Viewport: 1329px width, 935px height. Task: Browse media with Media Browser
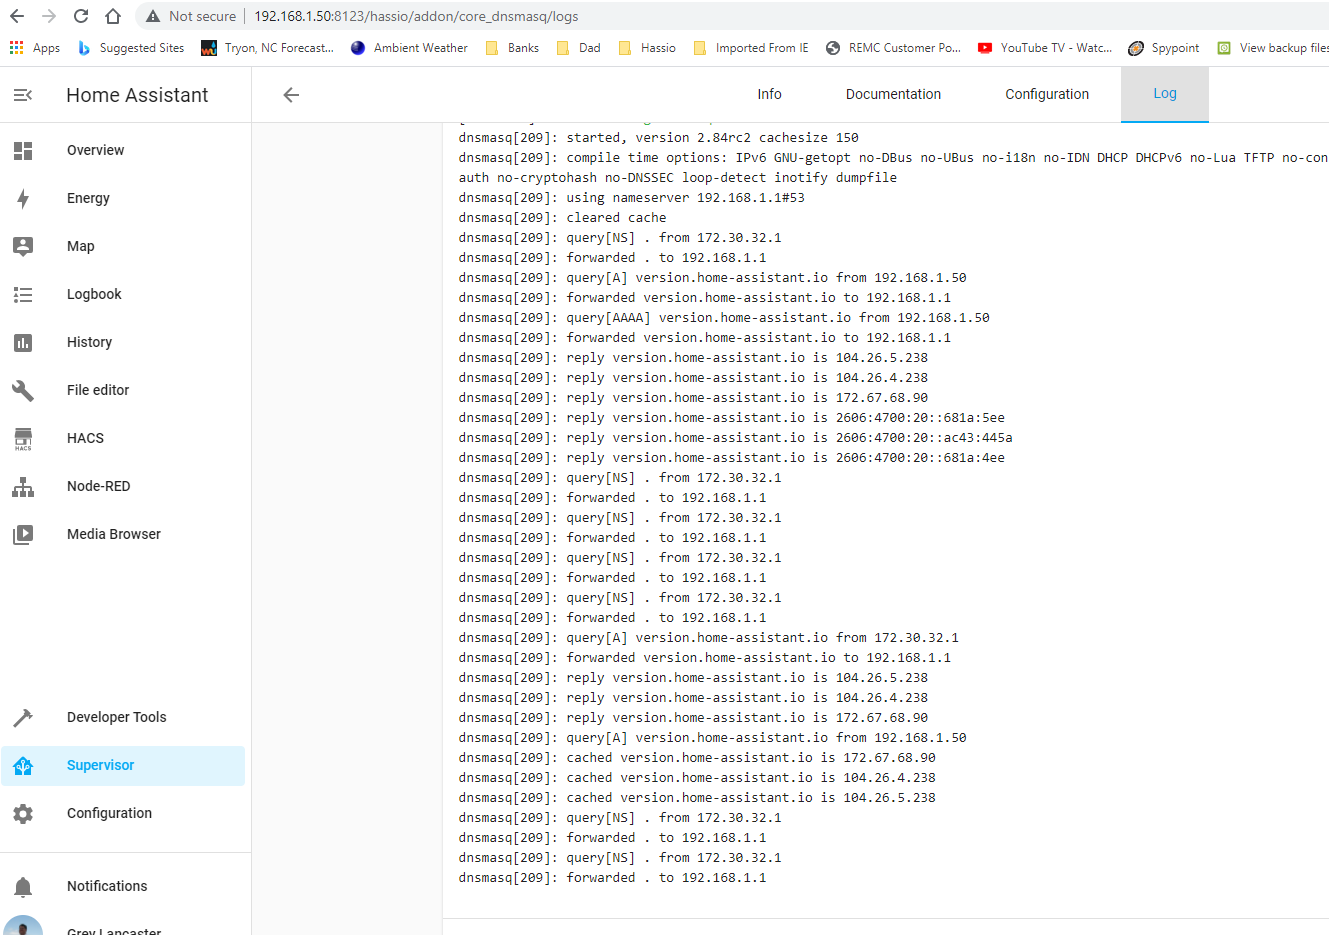pos(113,534)
